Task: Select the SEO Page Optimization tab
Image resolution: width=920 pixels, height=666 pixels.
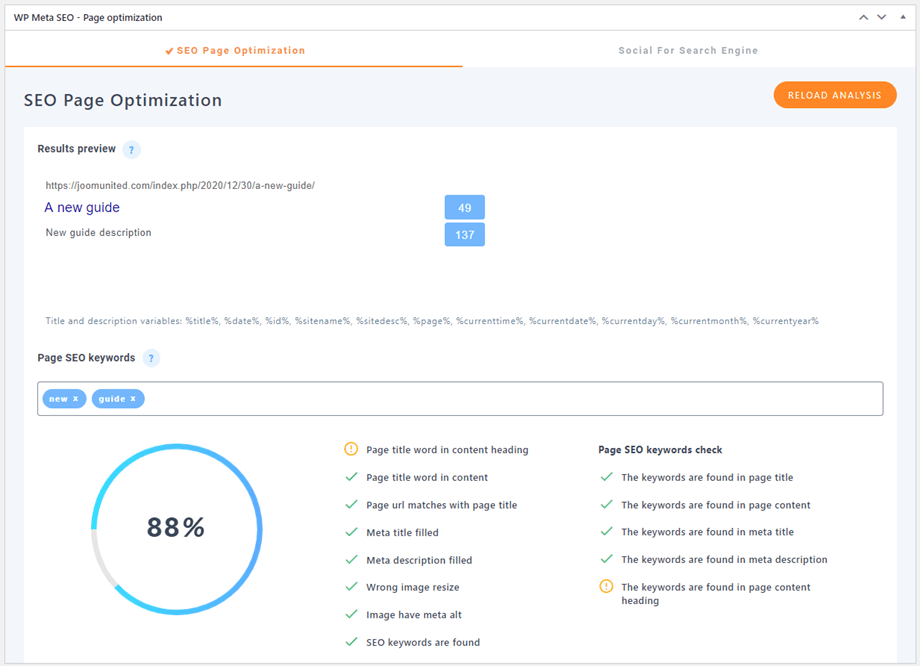Action: (x=235, y=50)
